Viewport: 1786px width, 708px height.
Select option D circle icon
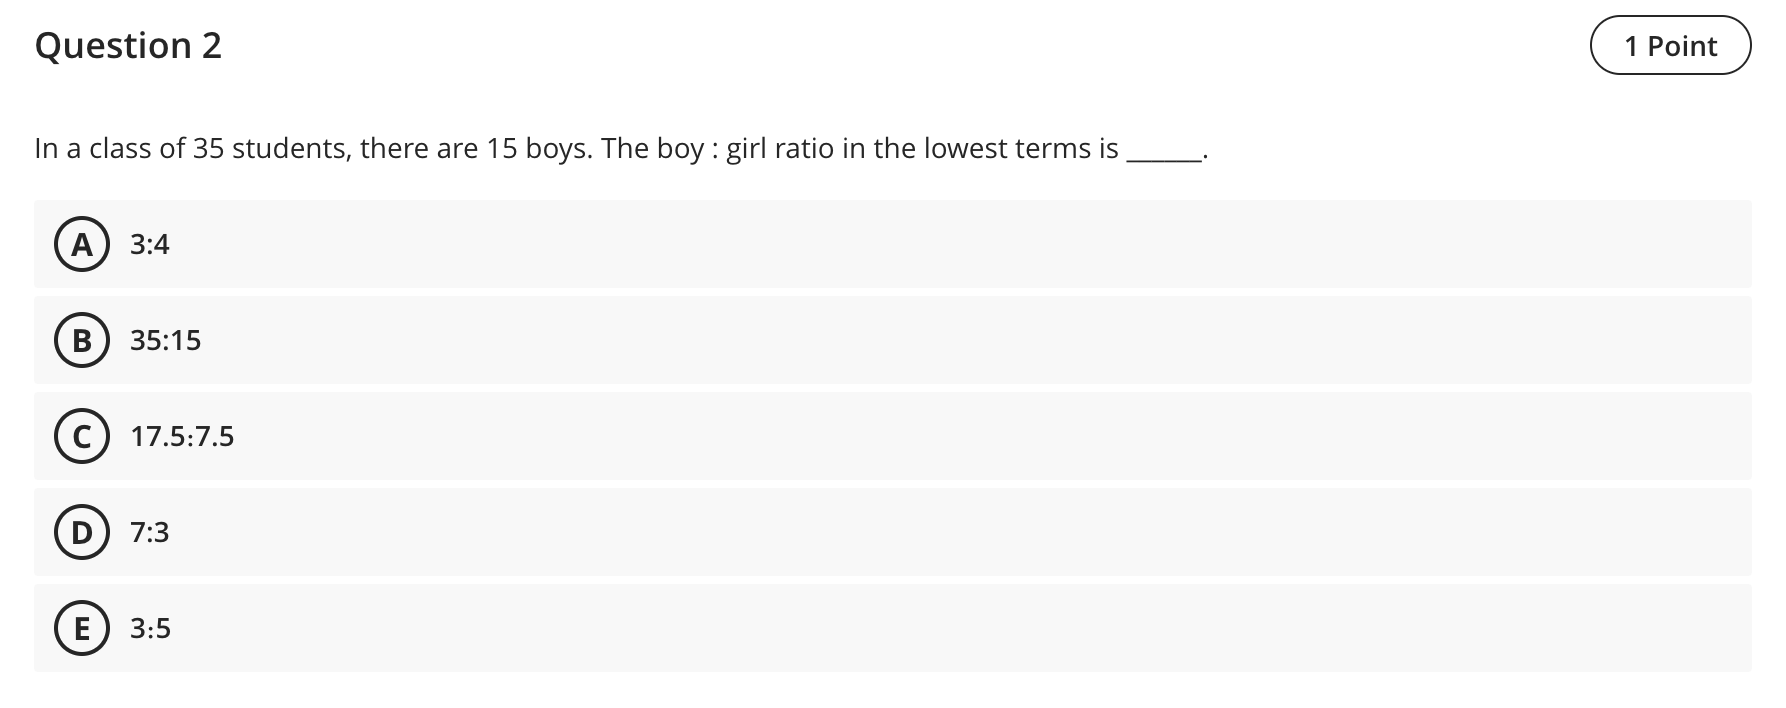pyautogui.click(x=82, y=532)
